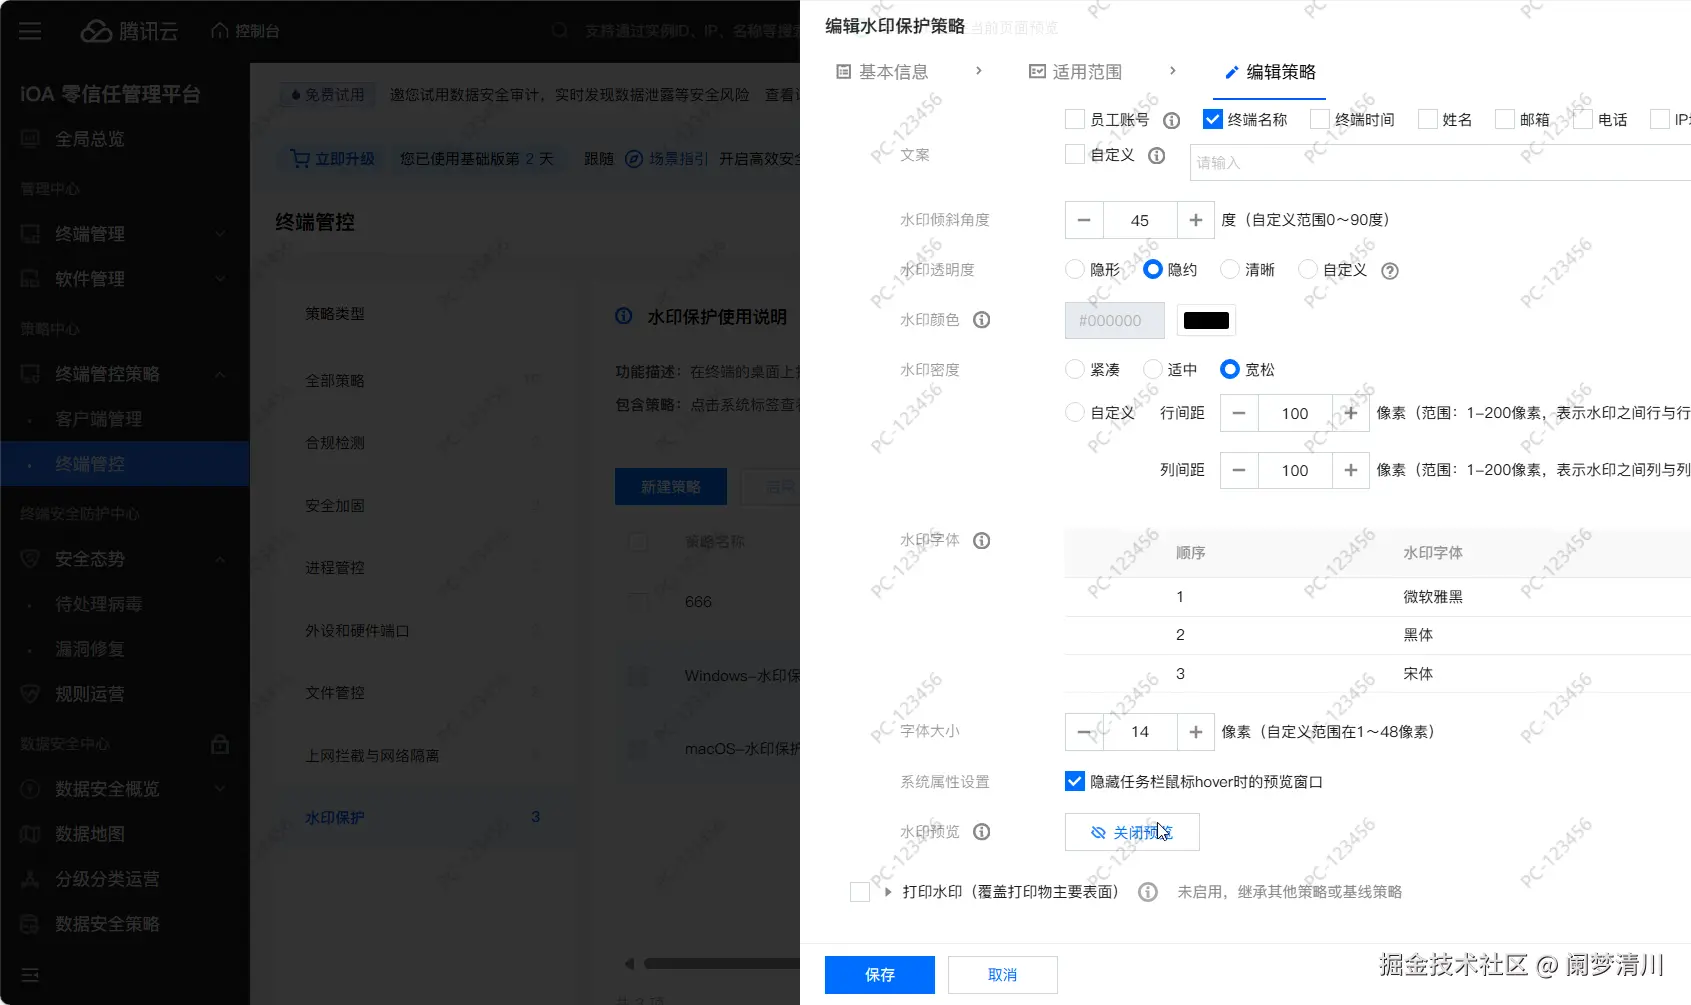Collapse the sidebar using bottom icon

coord(30,974)
